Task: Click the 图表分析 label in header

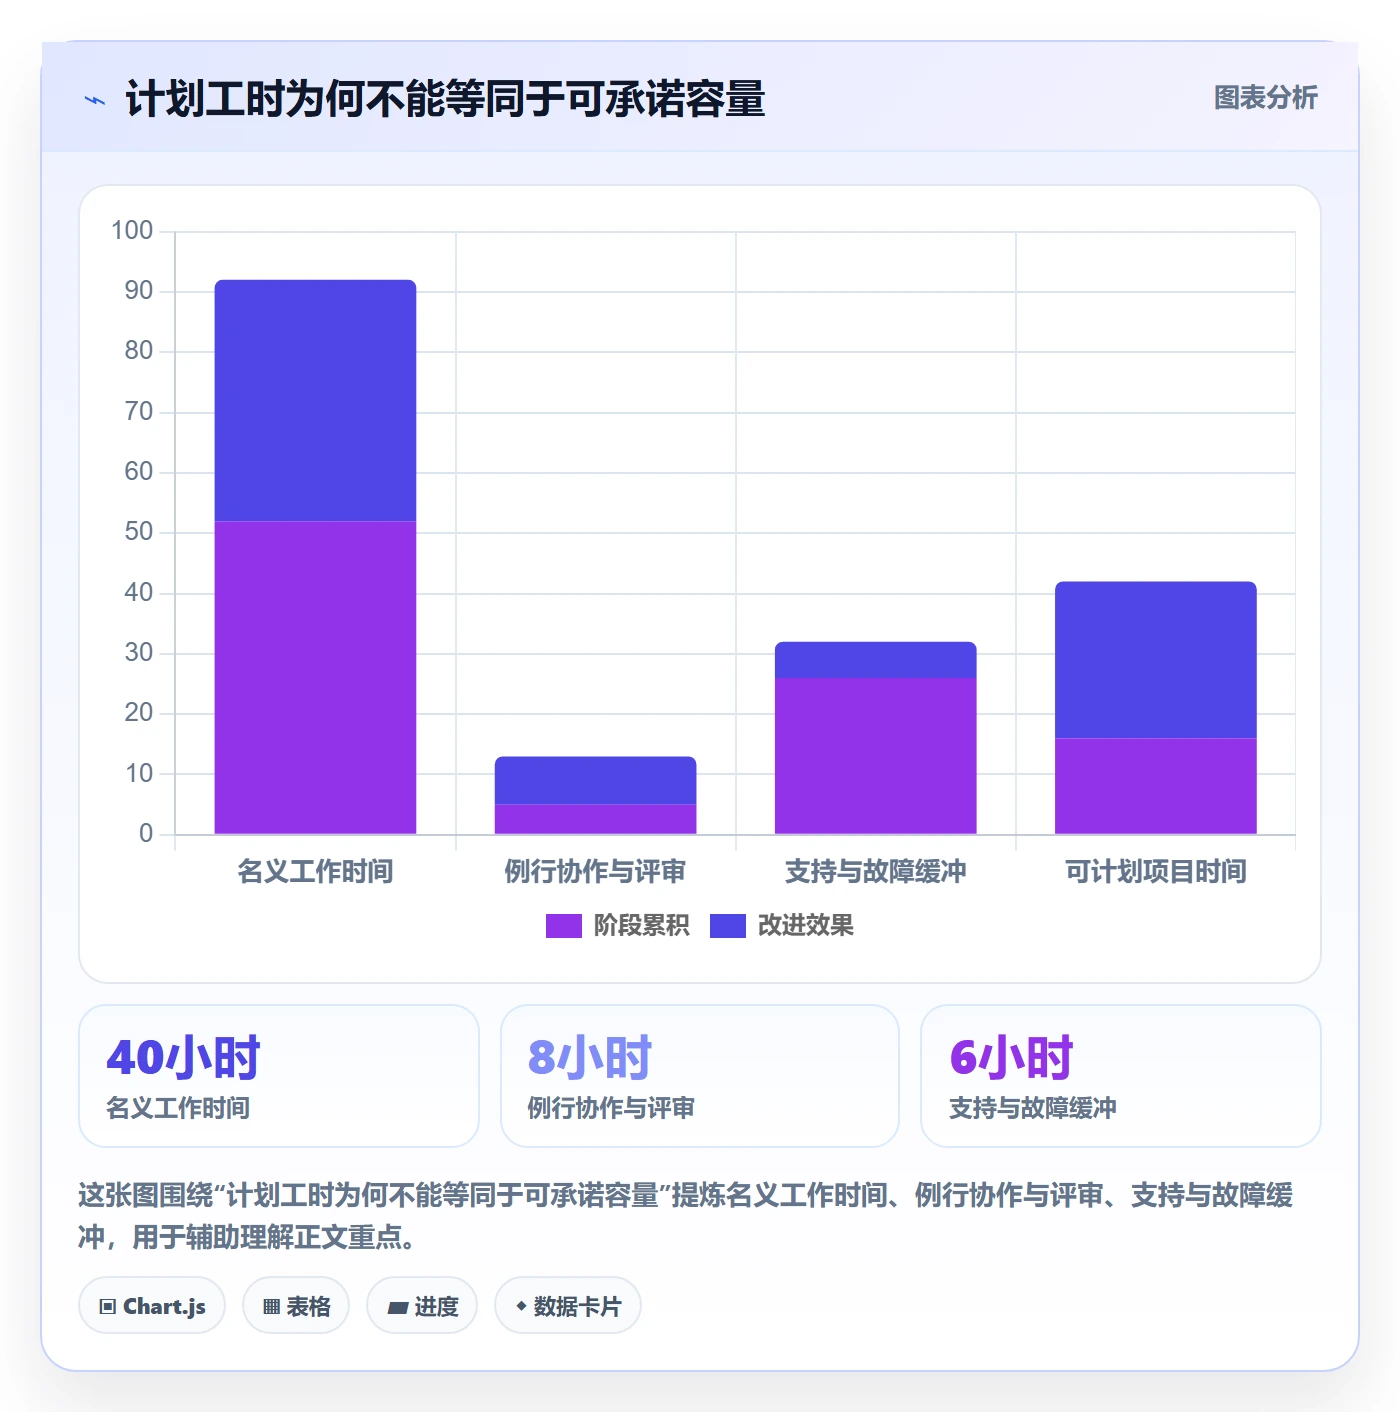Action: pos(1265,98)
